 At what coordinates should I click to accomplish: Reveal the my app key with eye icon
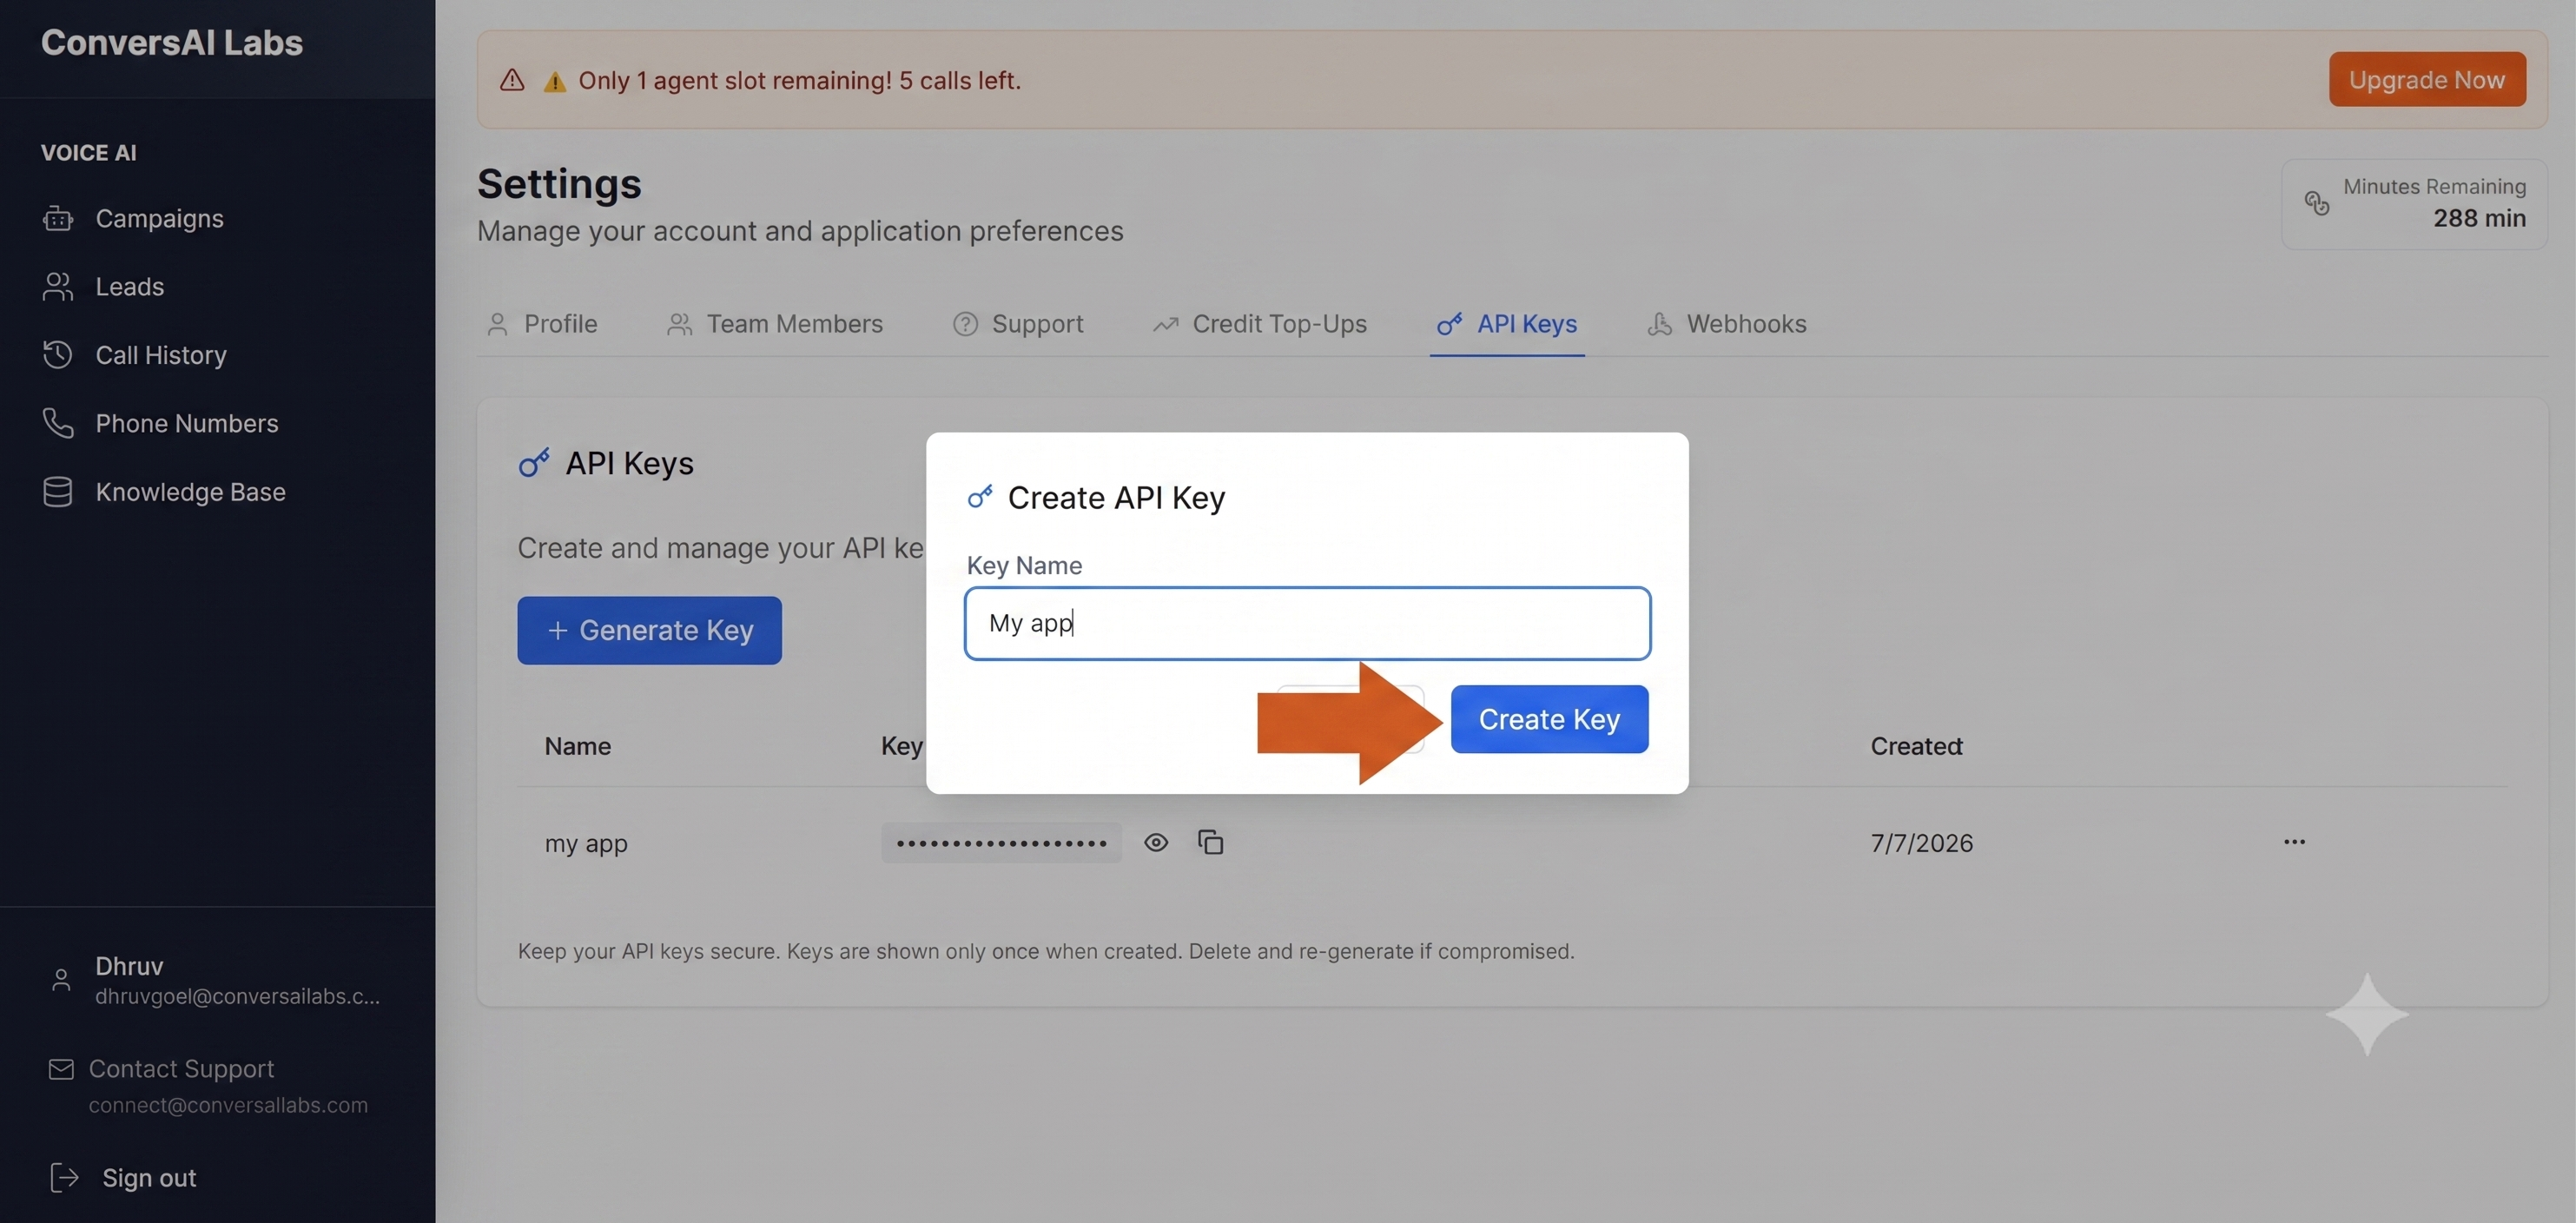tap(1156, 842)
